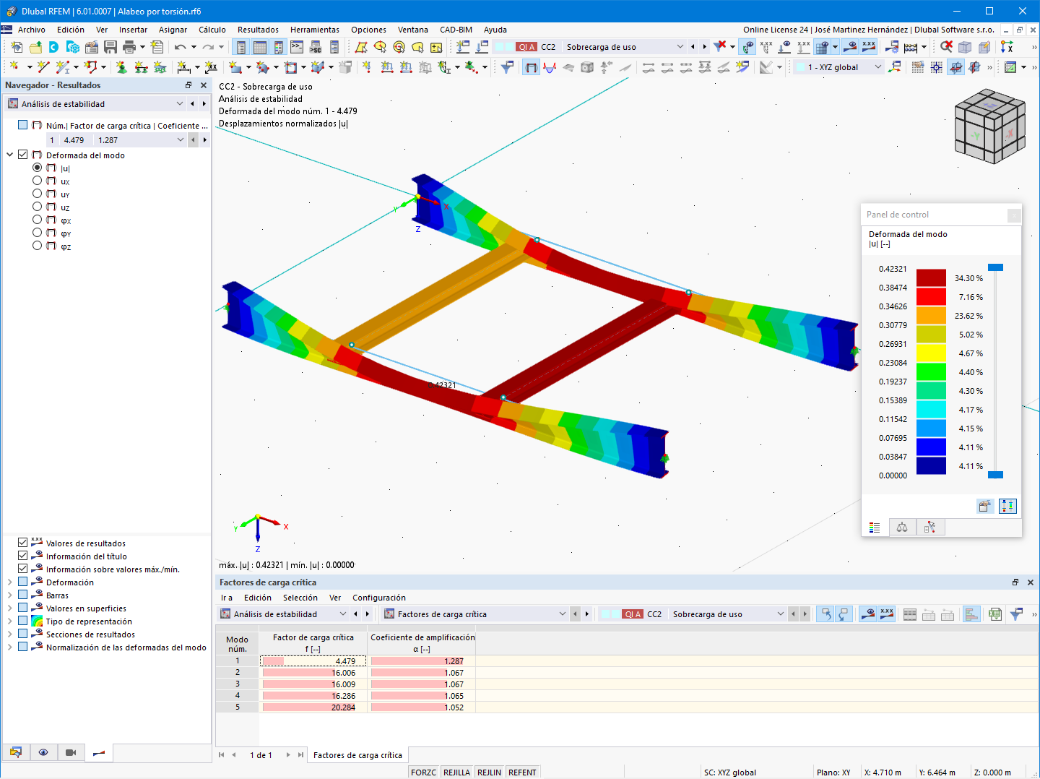1040x779 pixels.
Task: Click the dark red legend color swatch
Action: click(931, 277)
